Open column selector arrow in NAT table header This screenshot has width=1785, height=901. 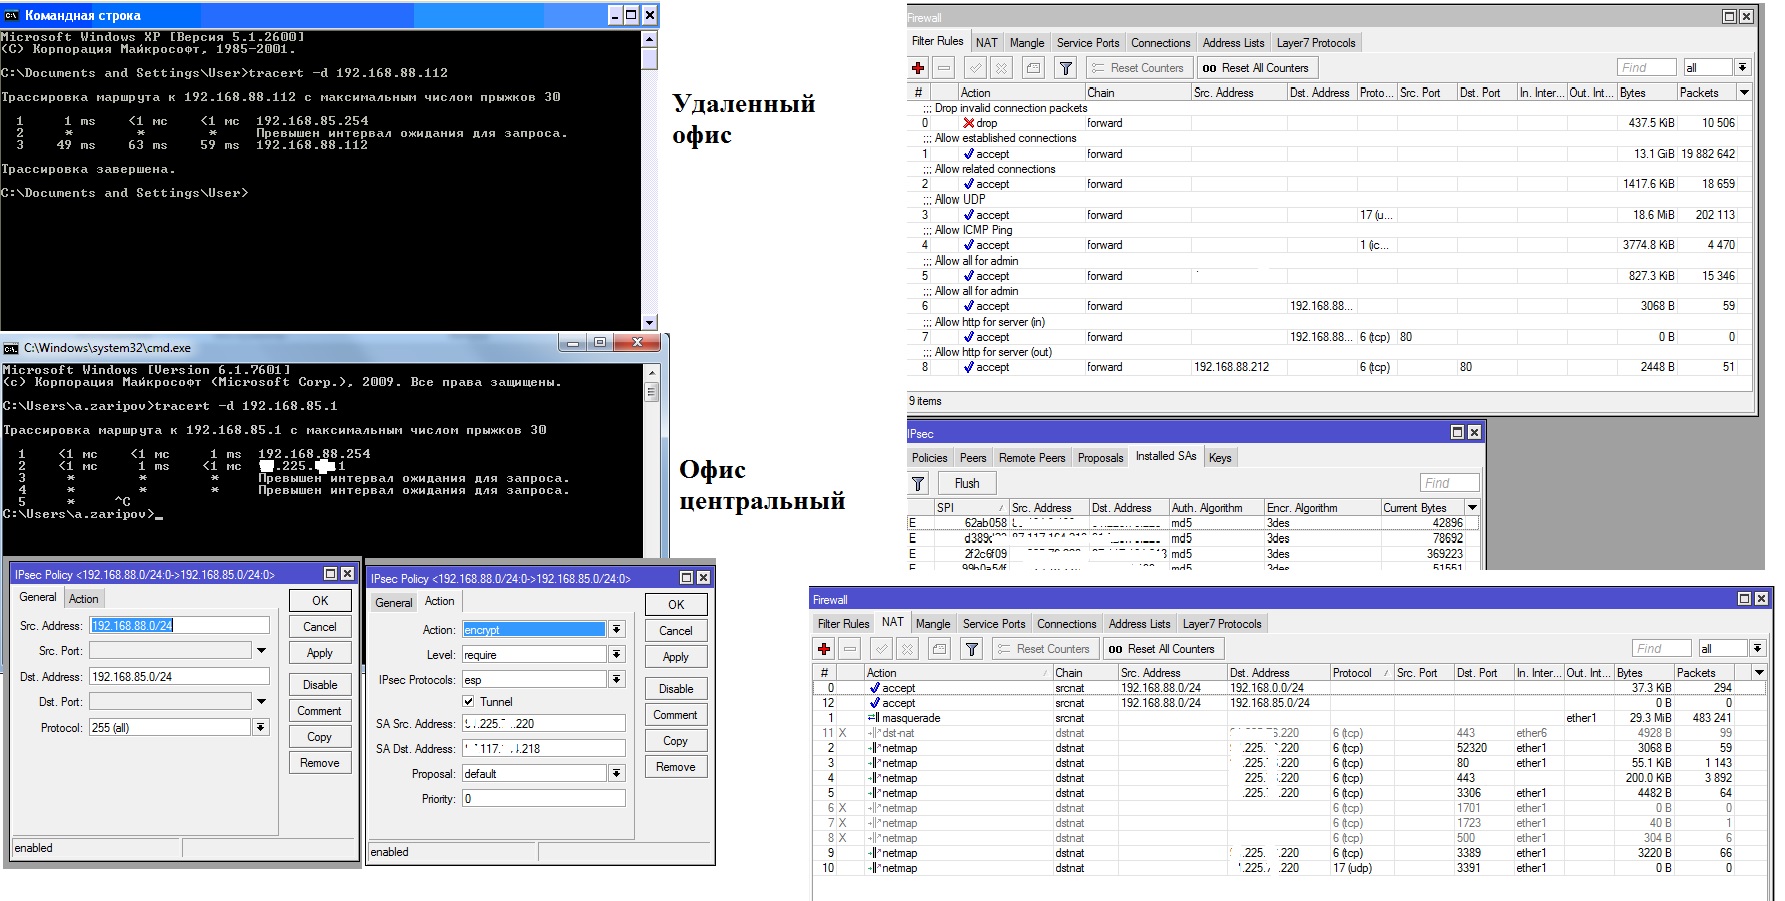coord(1759,673)
